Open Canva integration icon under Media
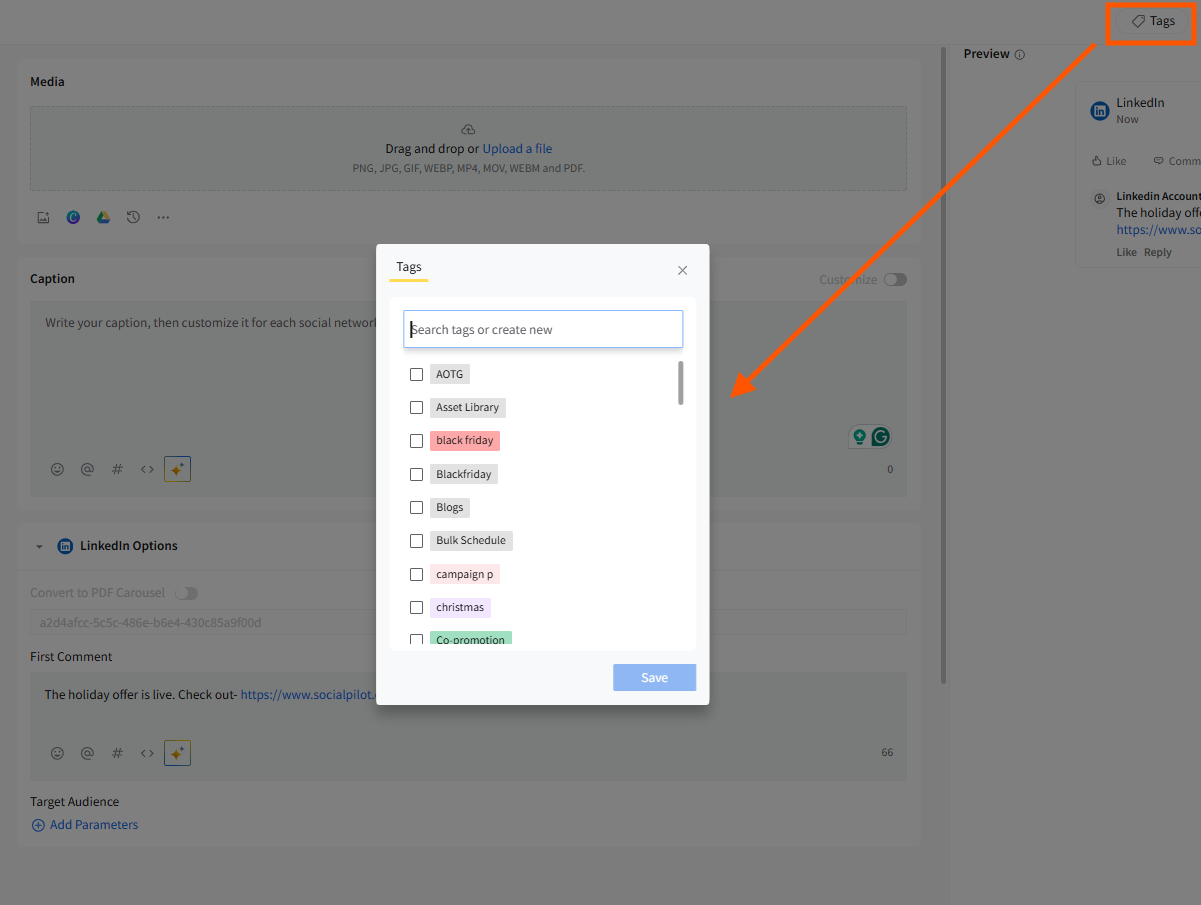The width and height of the screenshot is (1201, 905). (x=73, y=217)
